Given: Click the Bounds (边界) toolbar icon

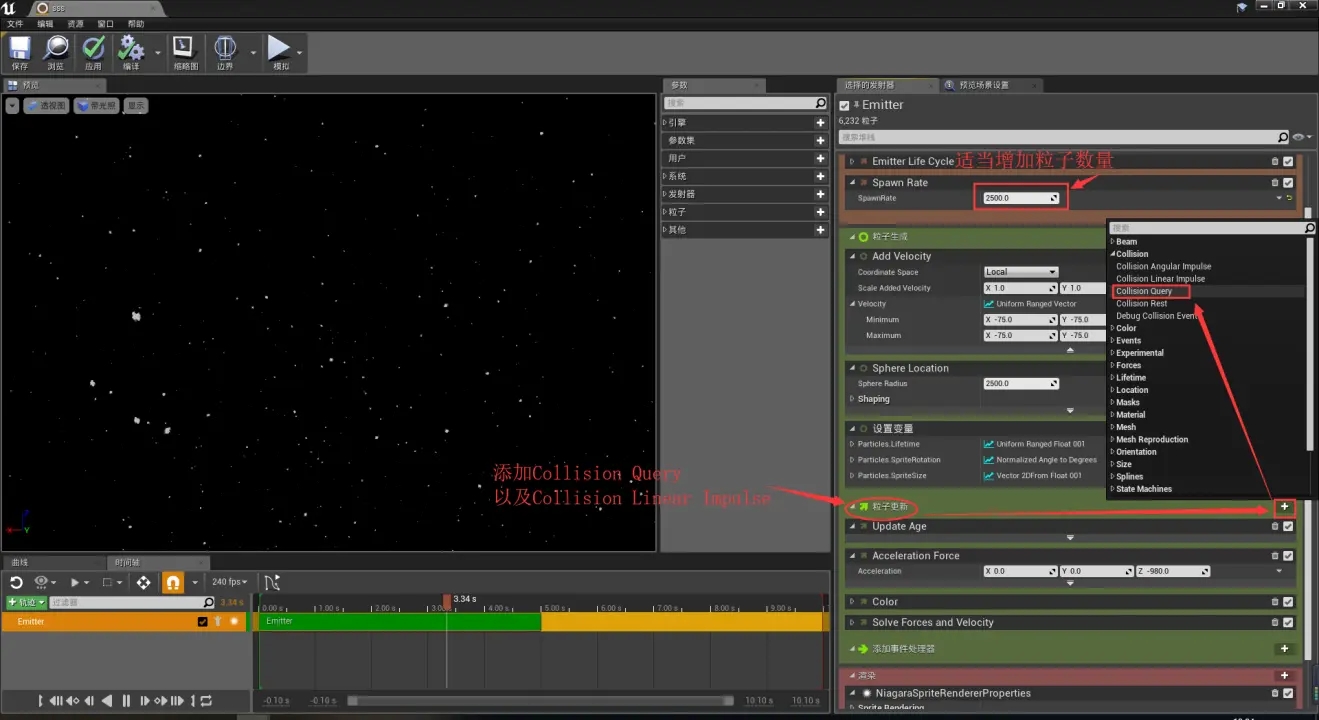Looking at the screenshot, I should (x=224, y=48).
